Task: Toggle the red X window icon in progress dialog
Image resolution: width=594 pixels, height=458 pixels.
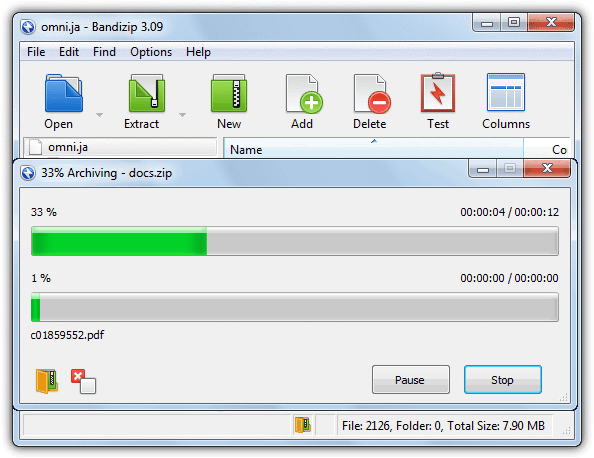Action: (x=83, y=381)
